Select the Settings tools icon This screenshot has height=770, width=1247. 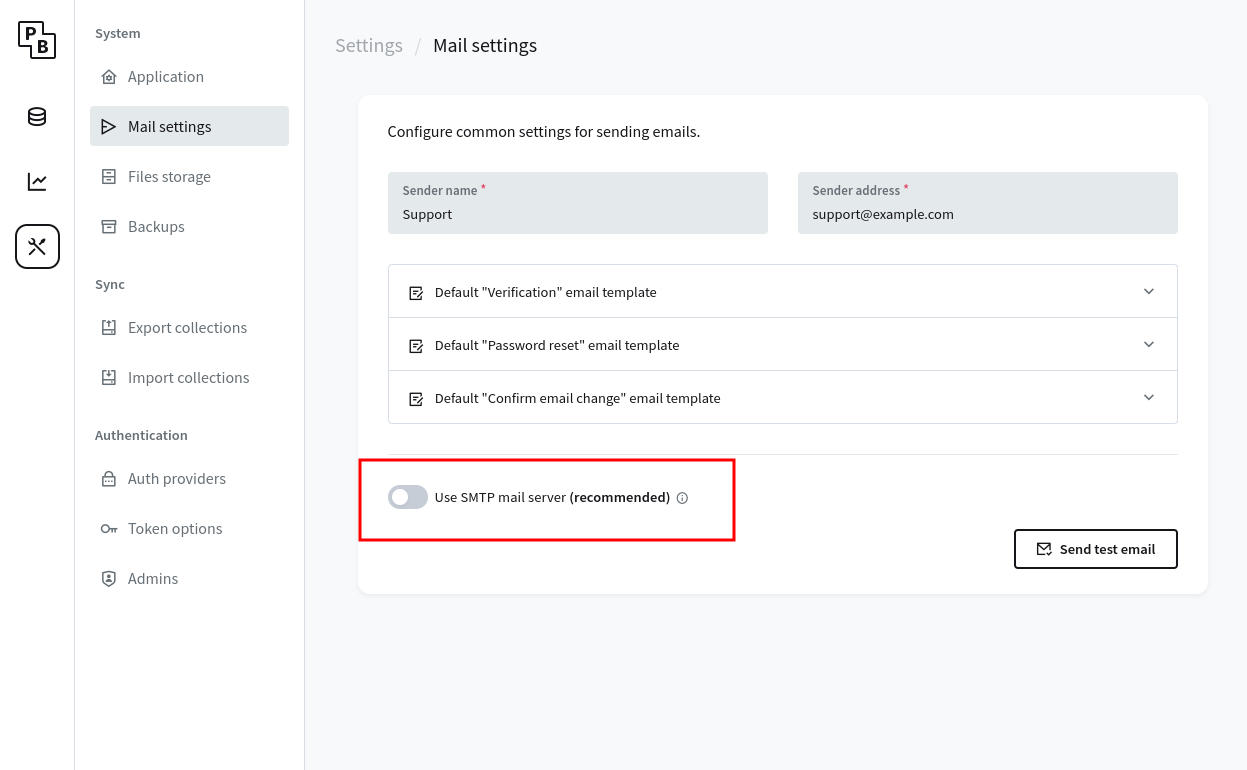[x=37, y=247]
